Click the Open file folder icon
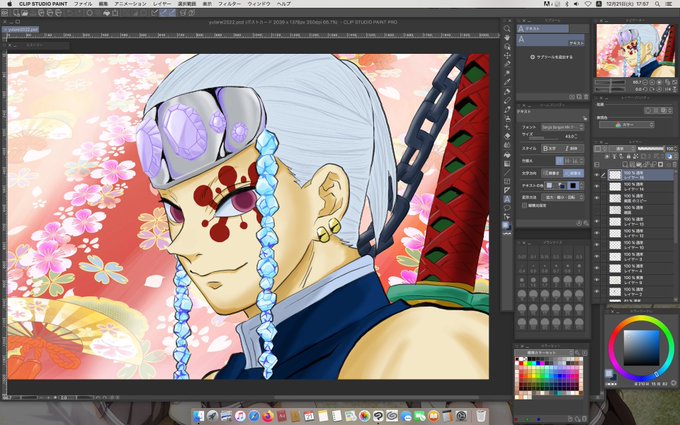Viewport: 680px width, 425px height. (x=24, y=13)
